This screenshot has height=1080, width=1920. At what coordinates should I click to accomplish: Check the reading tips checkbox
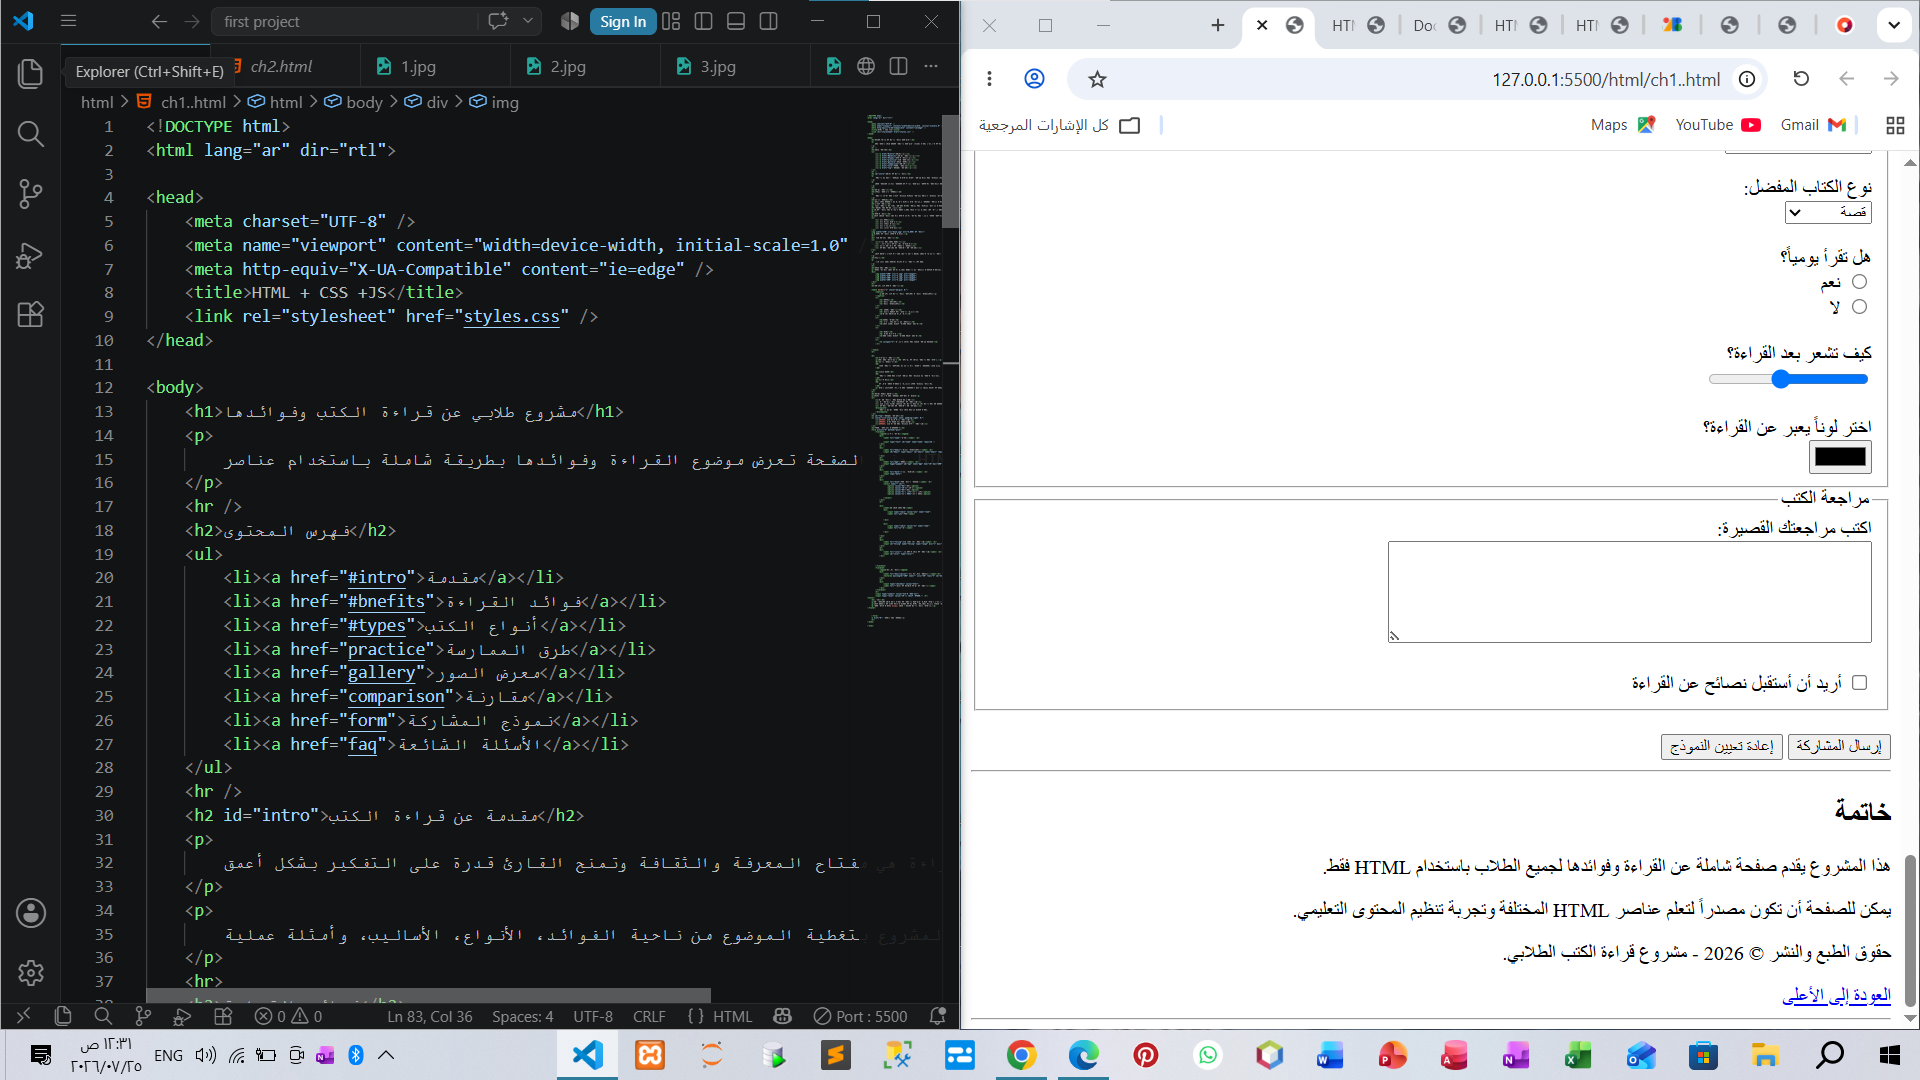coord(1859,682)
